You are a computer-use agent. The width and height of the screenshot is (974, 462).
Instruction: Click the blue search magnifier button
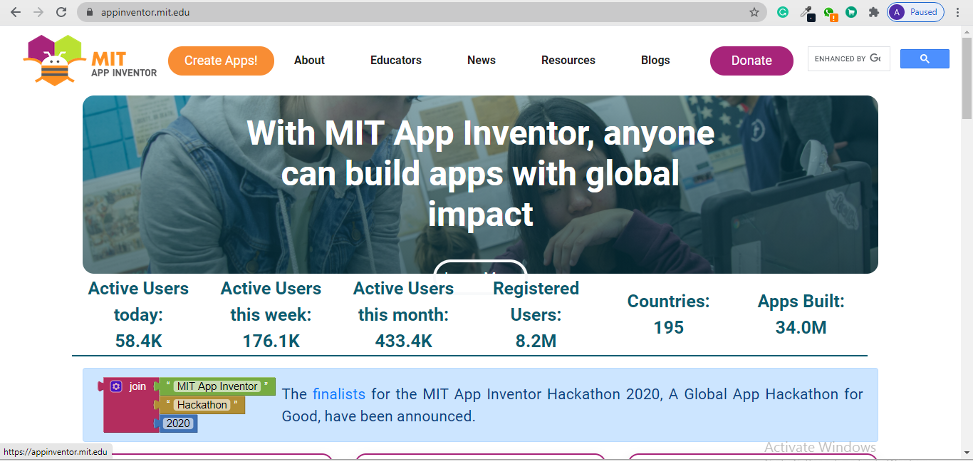(x=924, y=58)
